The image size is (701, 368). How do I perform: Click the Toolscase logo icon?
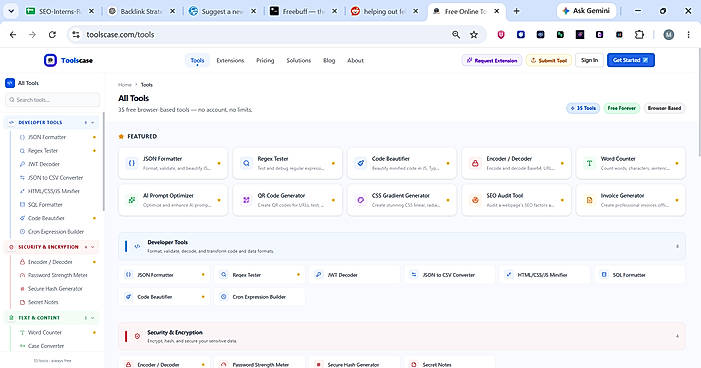[x=50, y=60]
